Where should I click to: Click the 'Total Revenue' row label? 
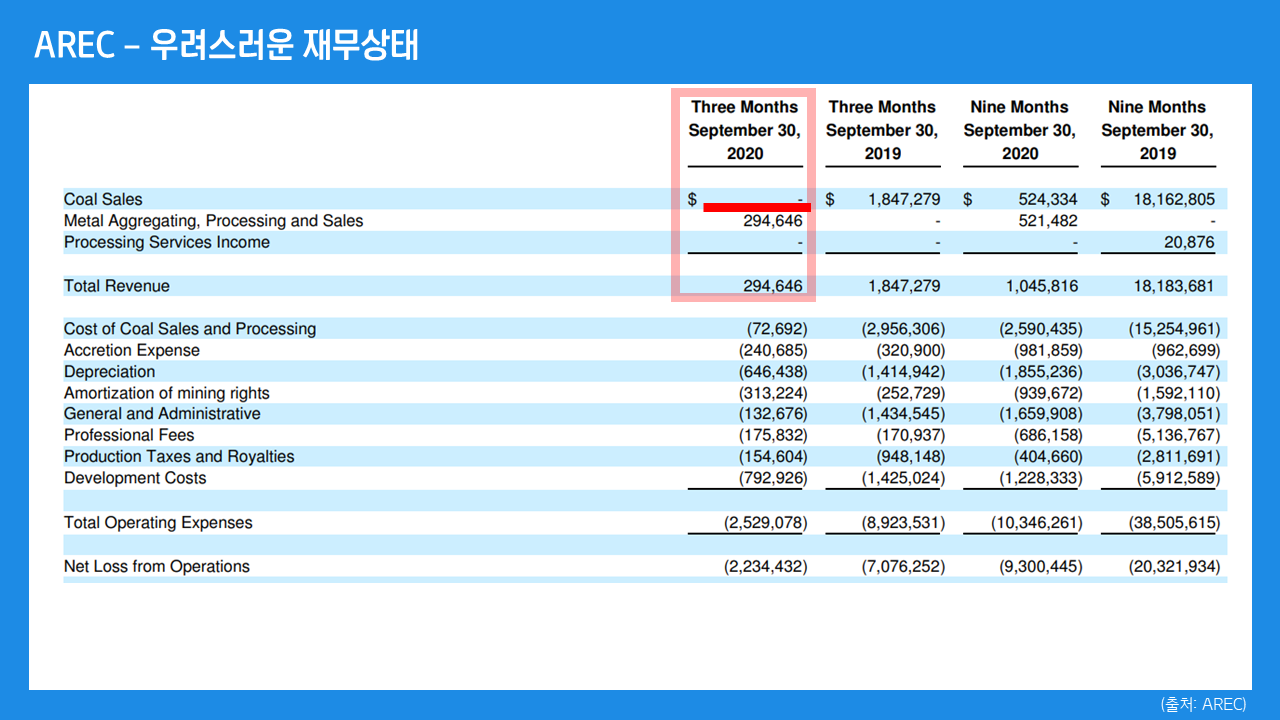117,286
